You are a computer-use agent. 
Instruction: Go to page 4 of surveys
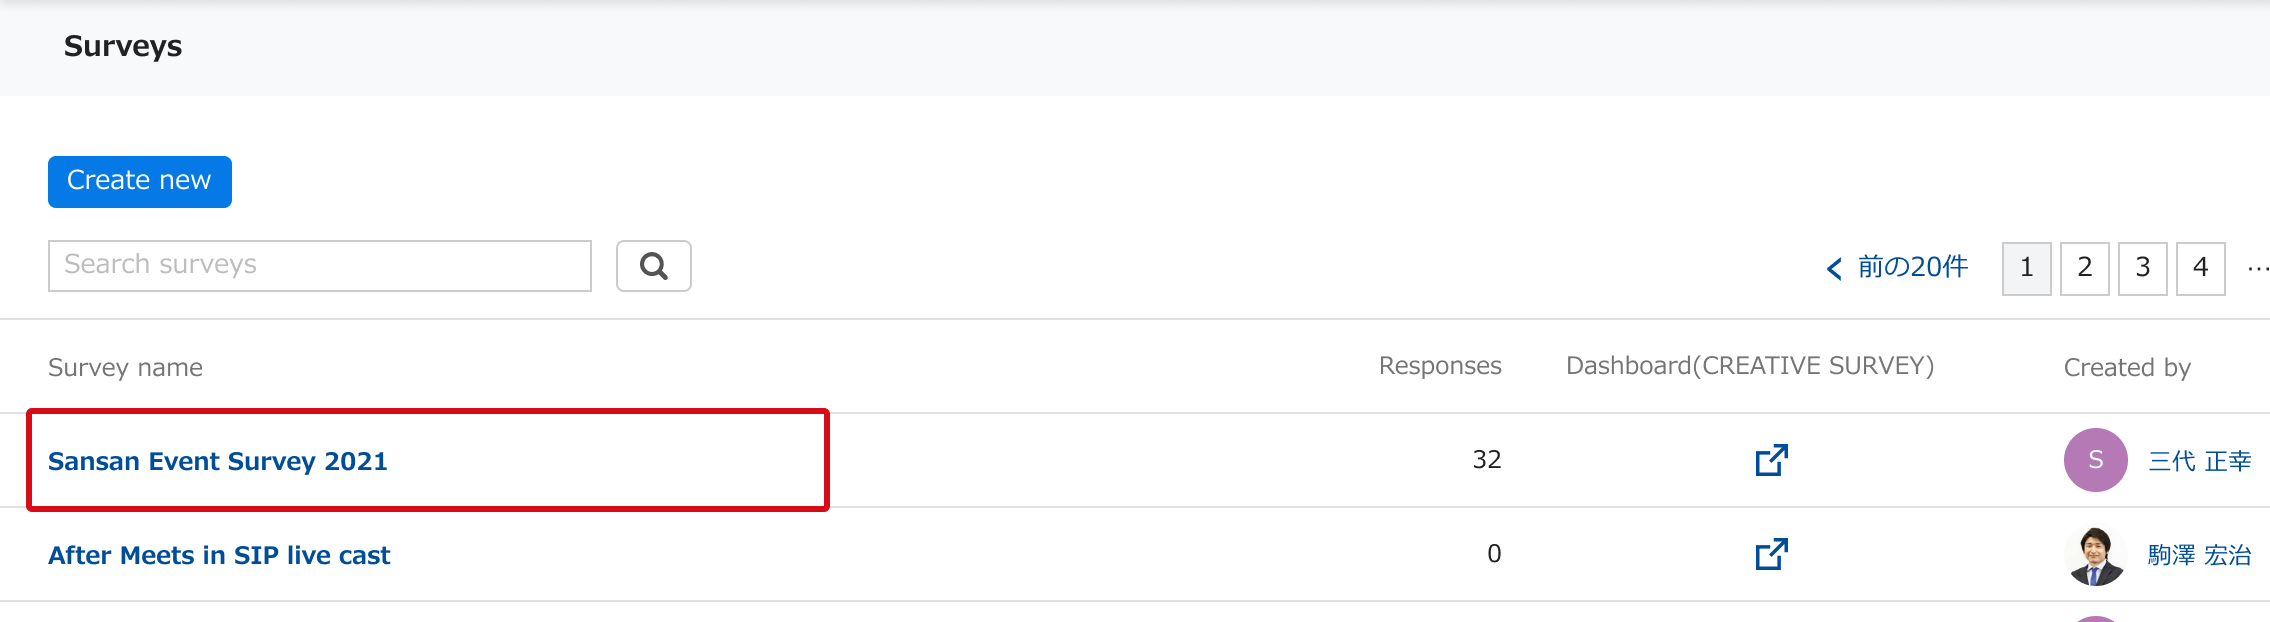click(2201, 268)
